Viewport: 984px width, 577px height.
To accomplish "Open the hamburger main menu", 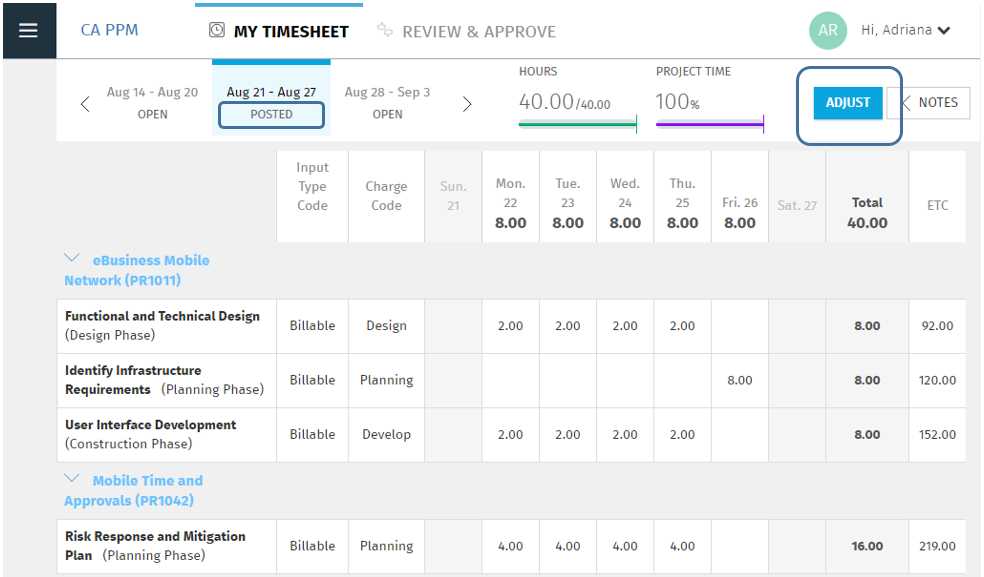I will tap(28, 30).
